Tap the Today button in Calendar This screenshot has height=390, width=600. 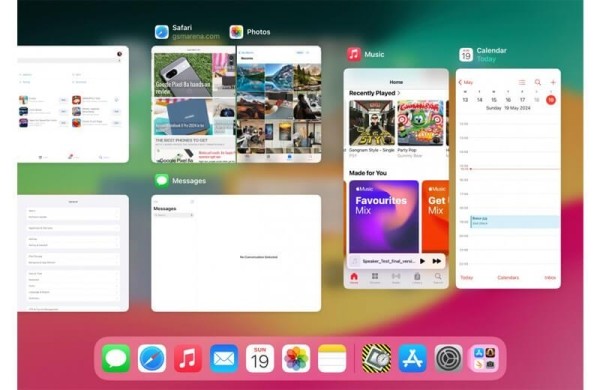coord(466,277)
